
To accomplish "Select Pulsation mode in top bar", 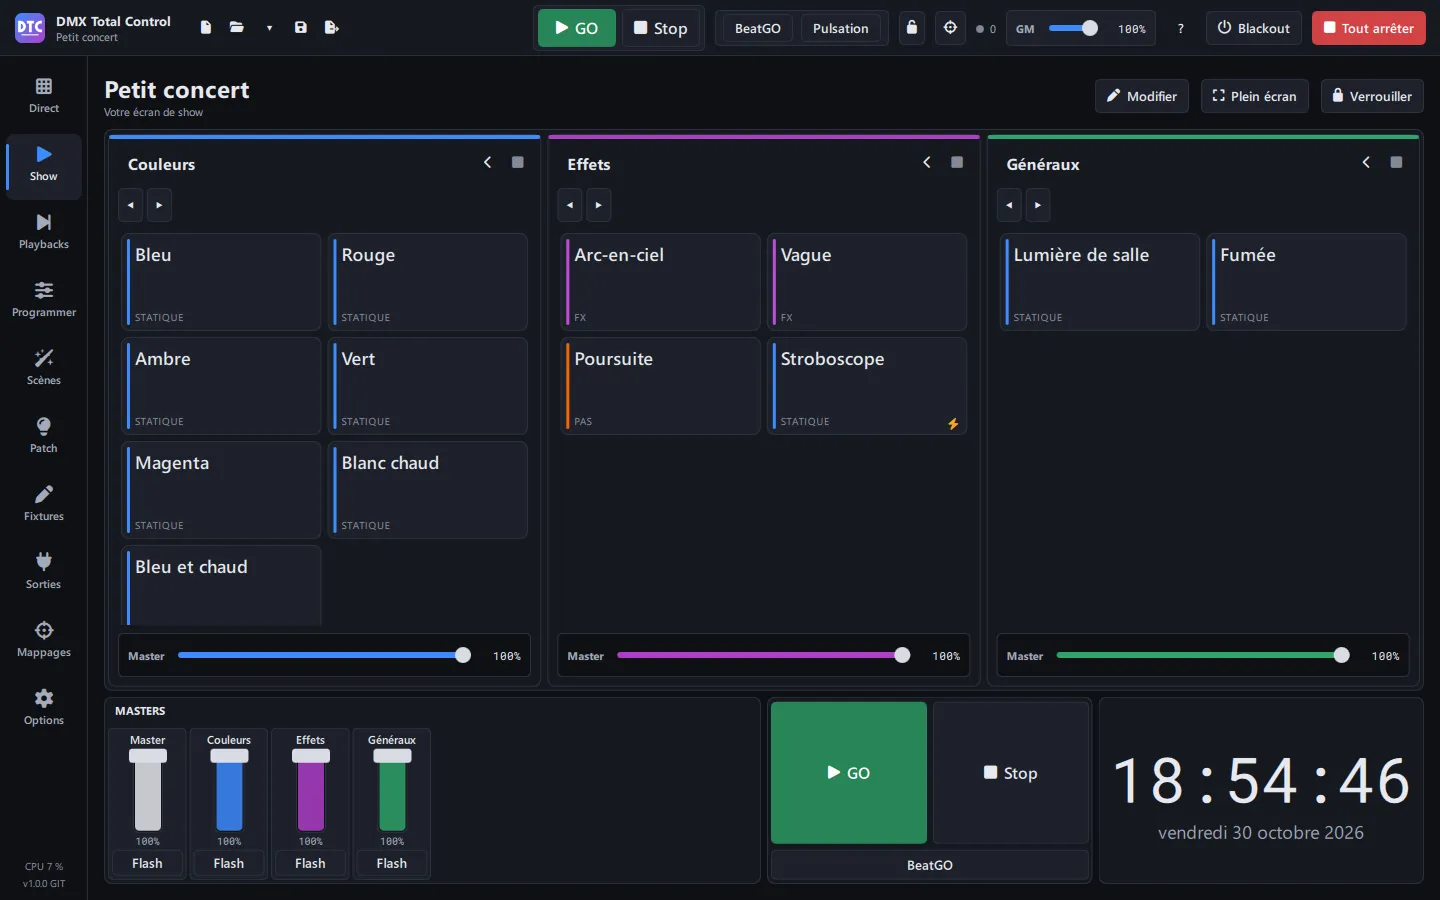I will (x=841, y=28).
